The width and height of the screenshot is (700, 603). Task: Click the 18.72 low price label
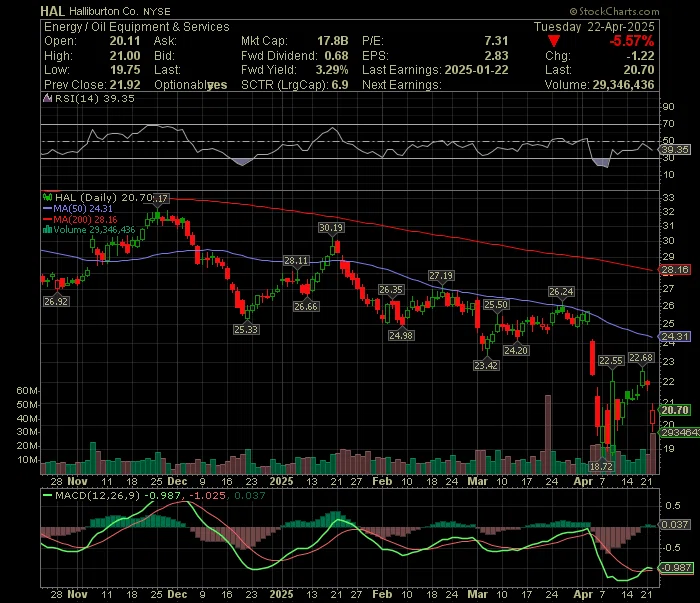coord(601,467)
